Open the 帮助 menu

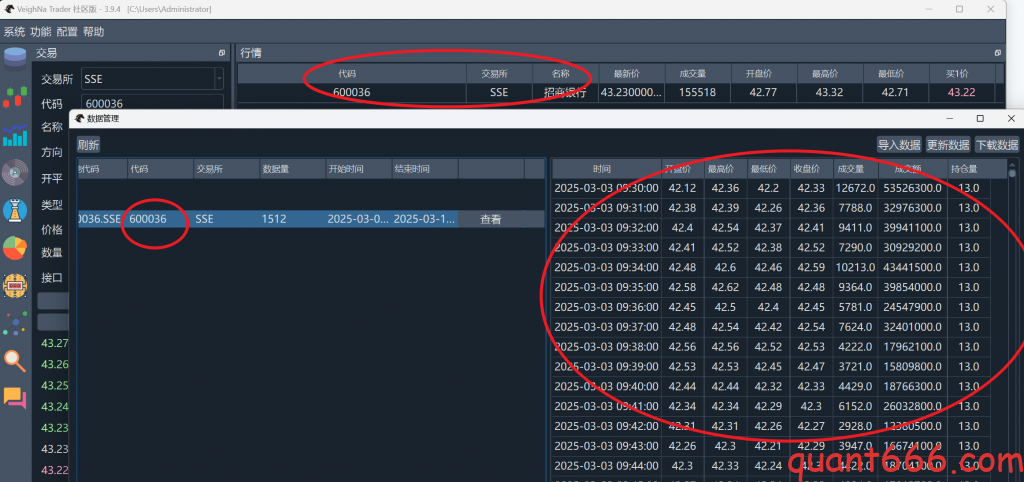coord(93,31)
